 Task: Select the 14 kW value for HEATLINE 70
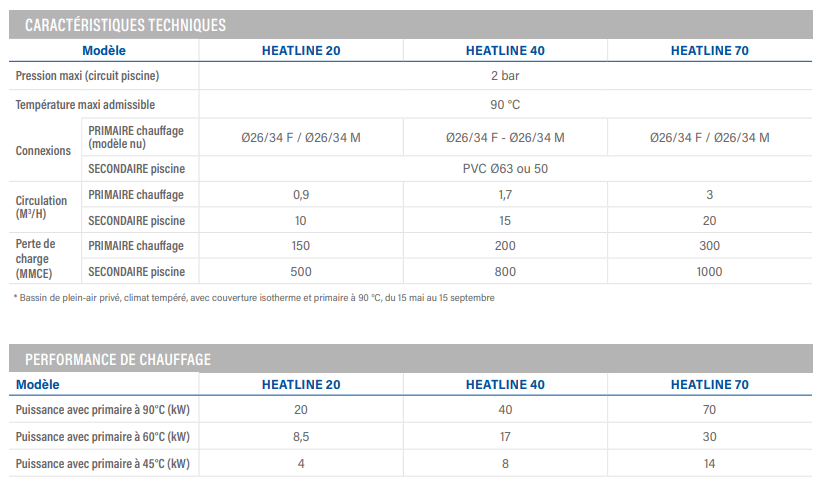tap(709, 464)
